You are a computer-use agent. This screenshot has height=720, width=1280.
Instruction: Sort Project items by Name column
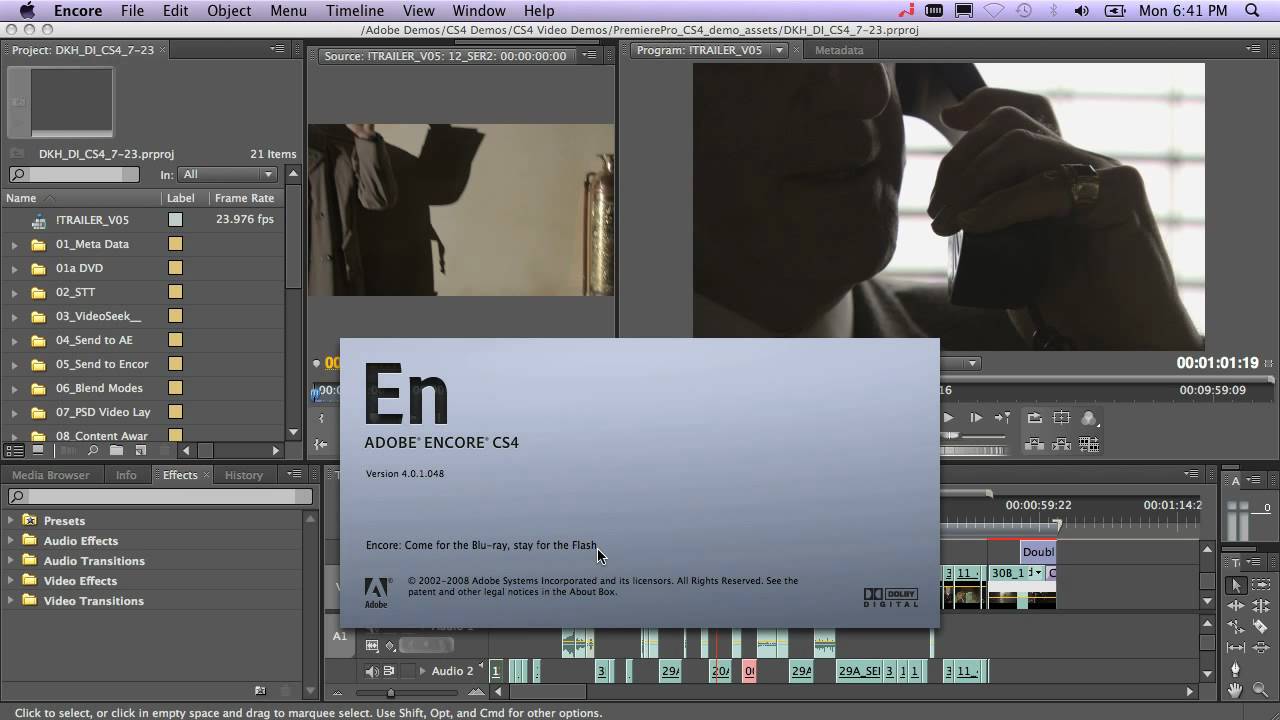pyautogui.click(x=22, y=198)
